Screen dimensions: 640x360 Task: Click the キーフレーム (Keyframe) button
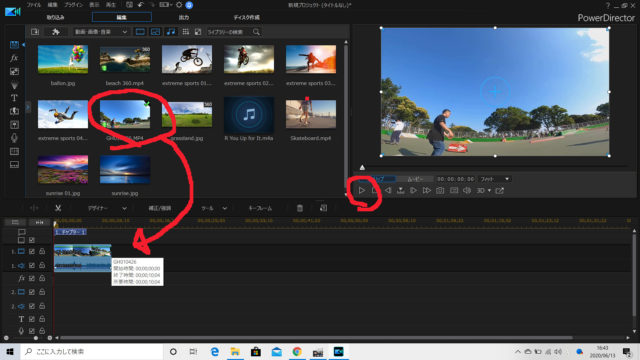pos(260,208)
